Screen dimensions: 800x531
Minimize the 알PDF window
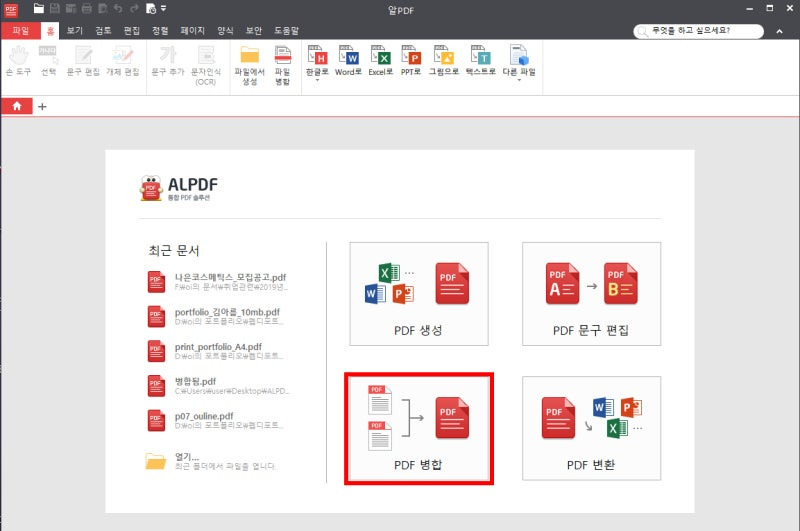(x=749, y=8)
